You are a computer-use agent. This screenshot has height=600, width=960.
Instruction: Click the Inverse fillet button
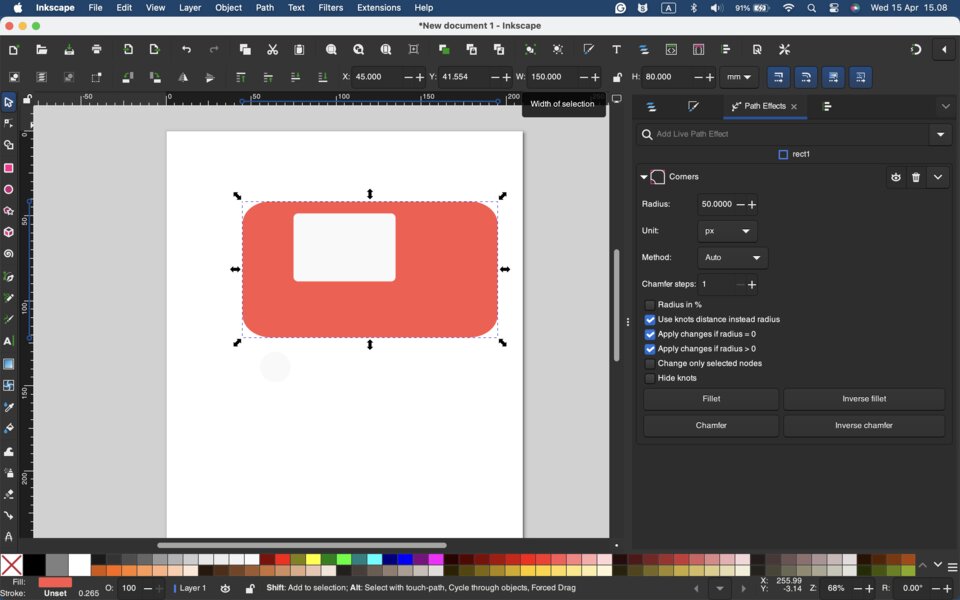pyautogui.click(x=864, y=399)
